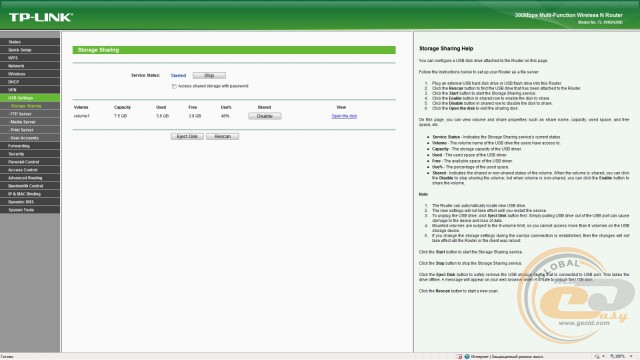Open the Status menu item
The width and height of the screenshot is (640, 360).
(x=30, y=42)
